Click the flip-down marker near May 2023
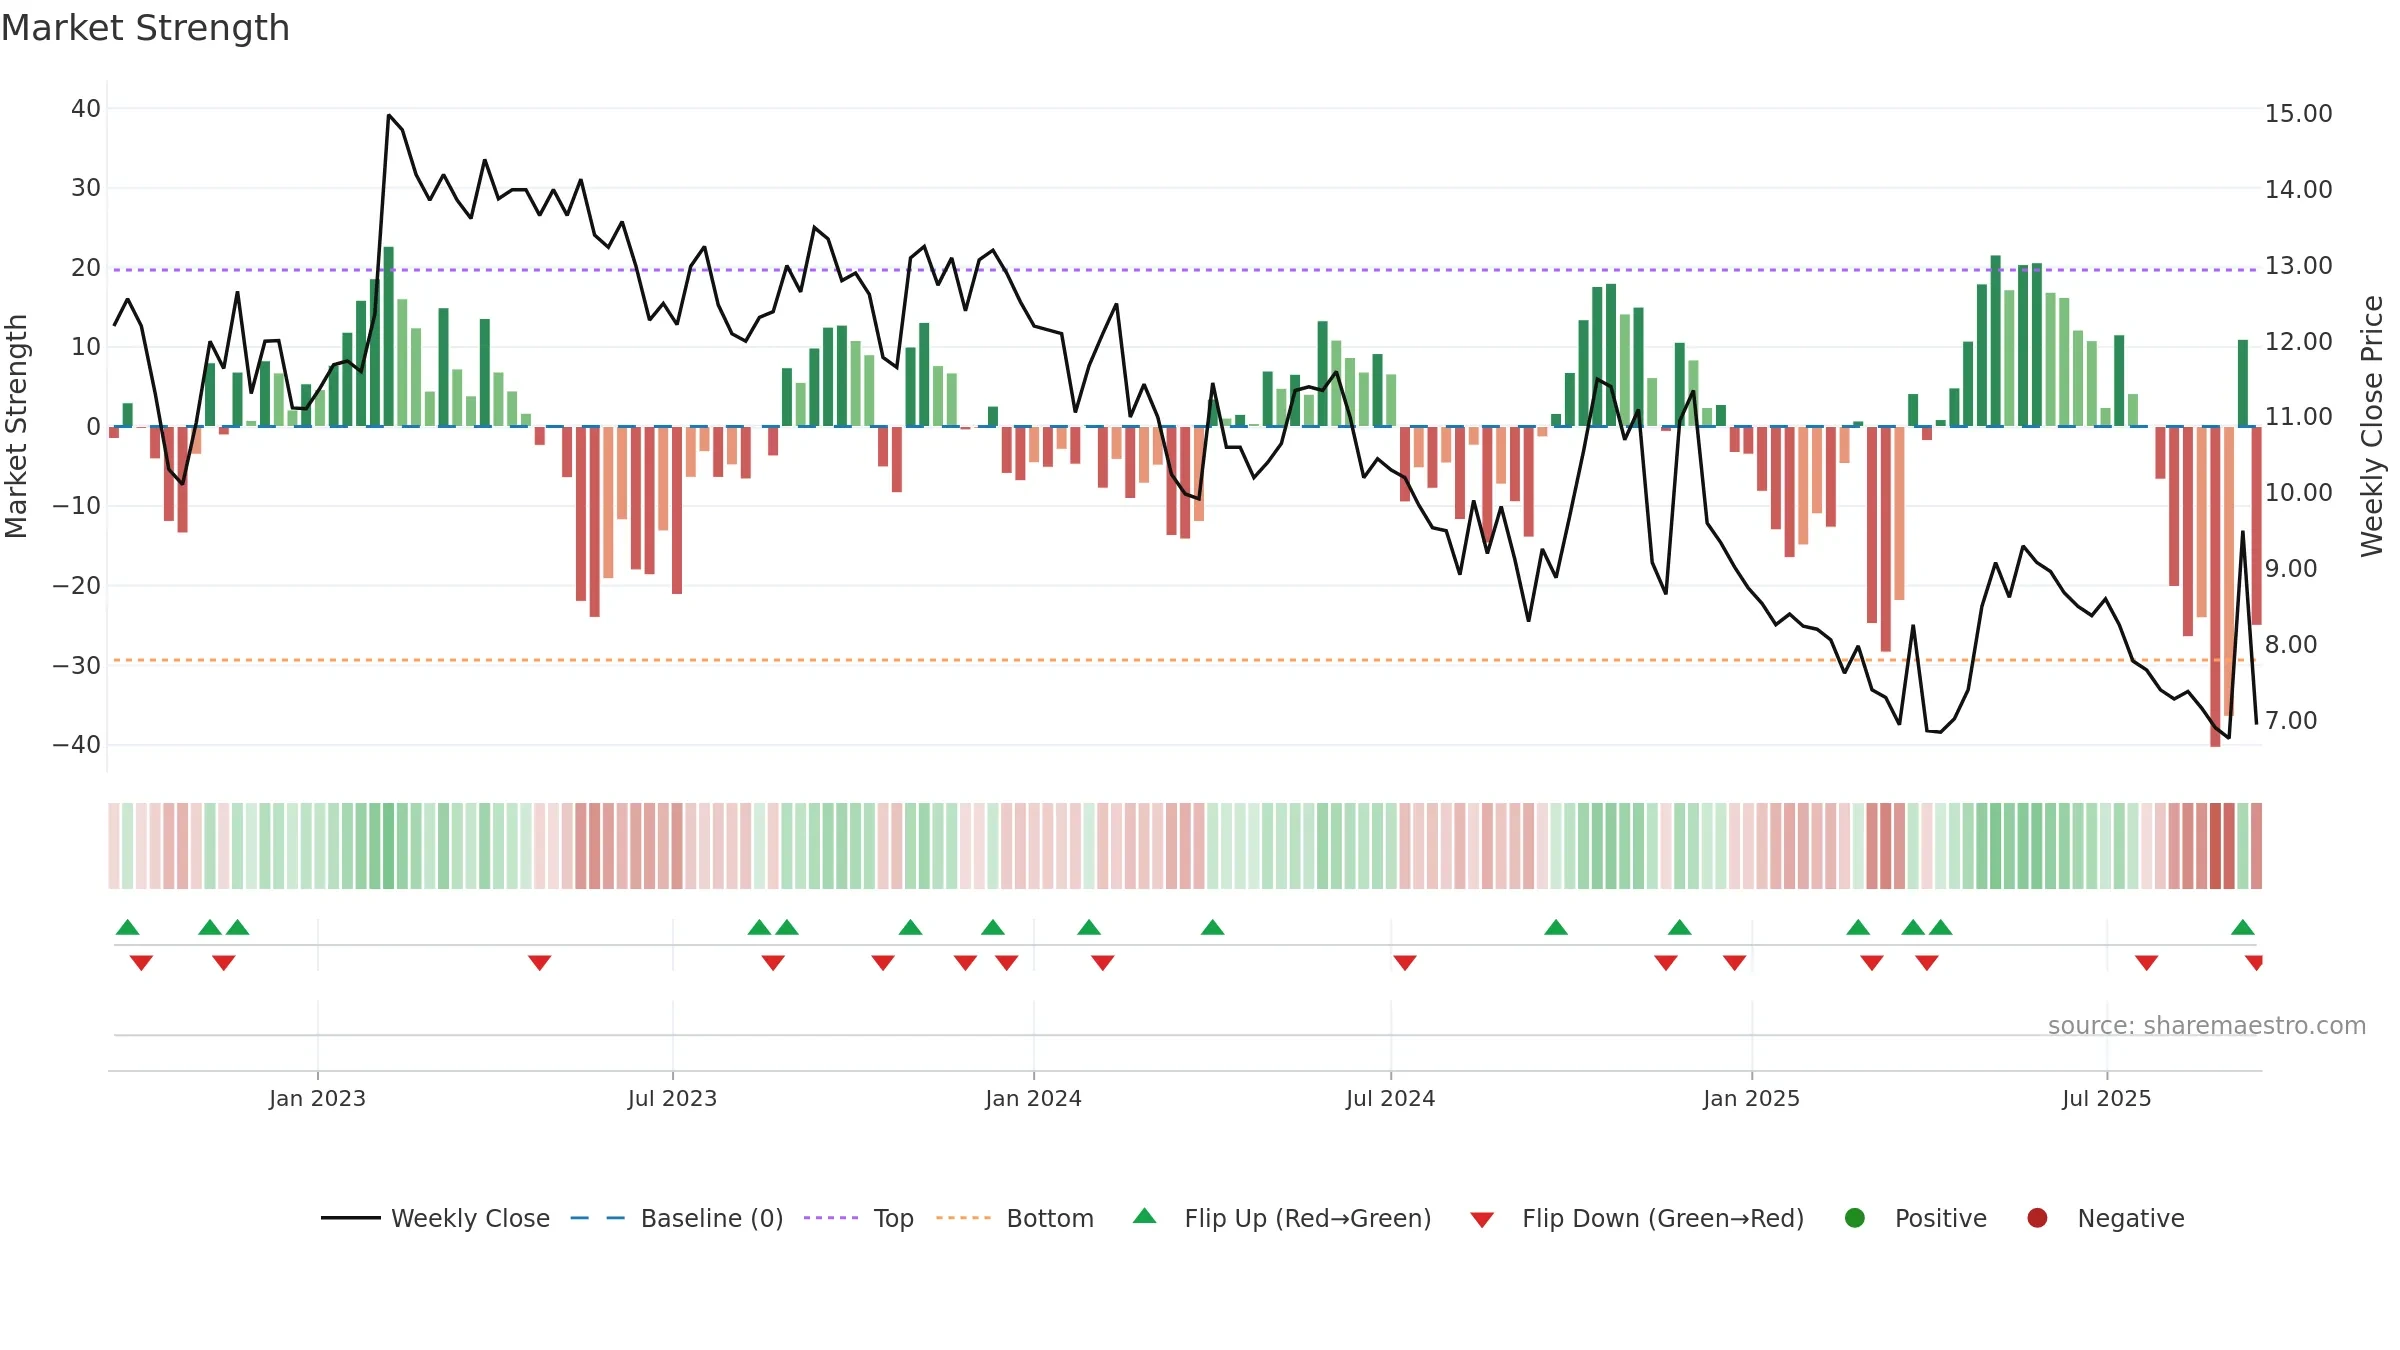This screenshot has width=2400, height=1350. [540, 963]
